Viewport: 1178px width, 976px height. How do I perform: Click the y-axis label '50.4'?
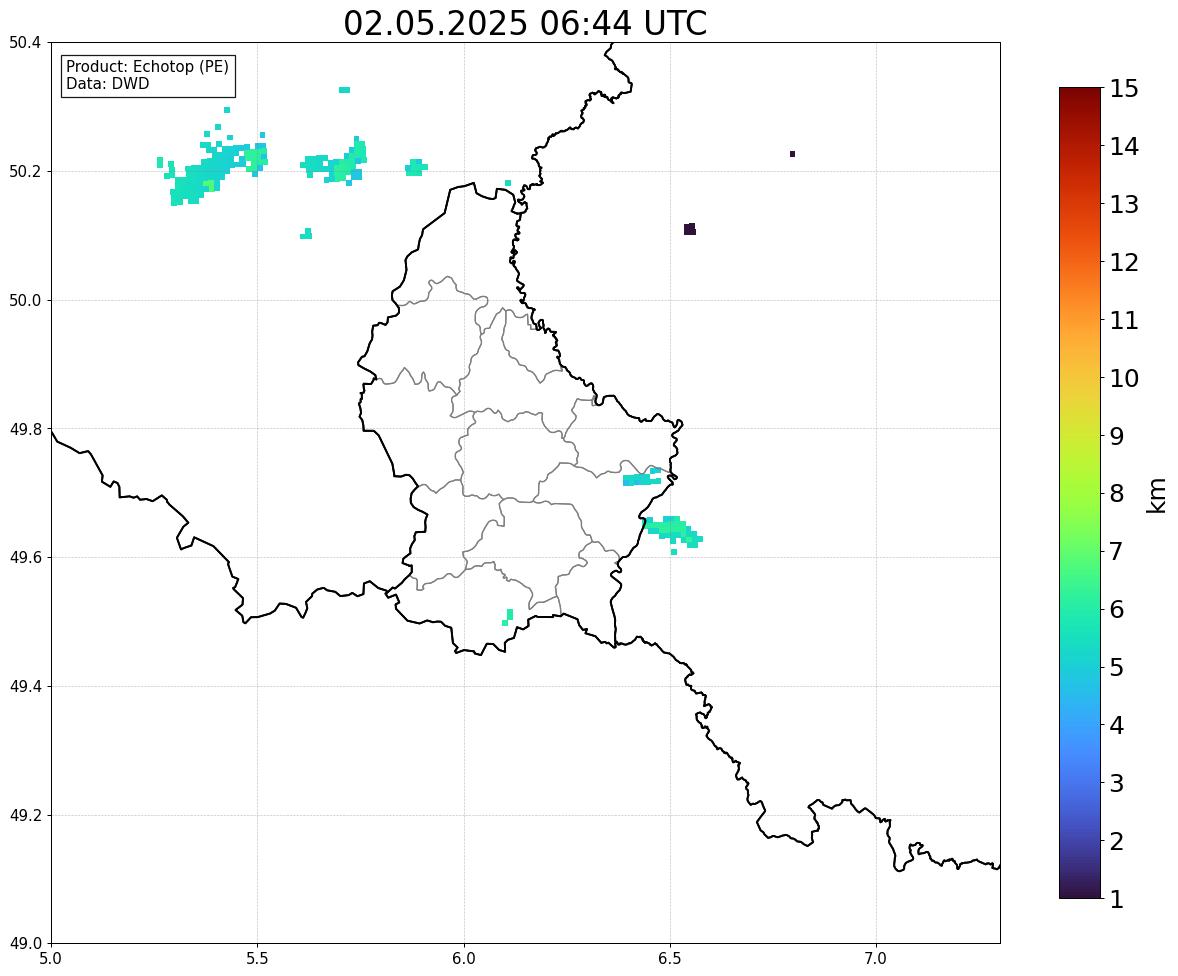25,43
